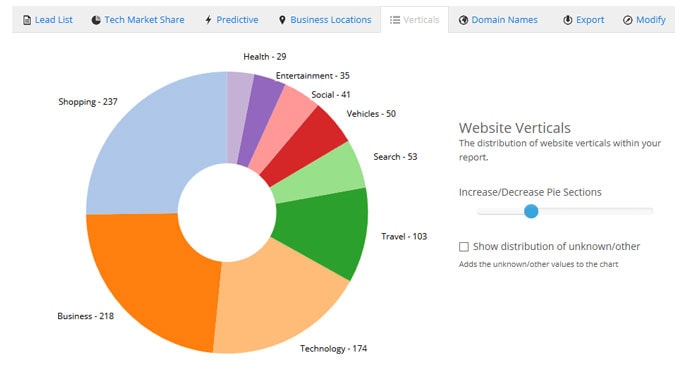Open the Lead List tab
This screenshot has width=686, height=366.
48,20
